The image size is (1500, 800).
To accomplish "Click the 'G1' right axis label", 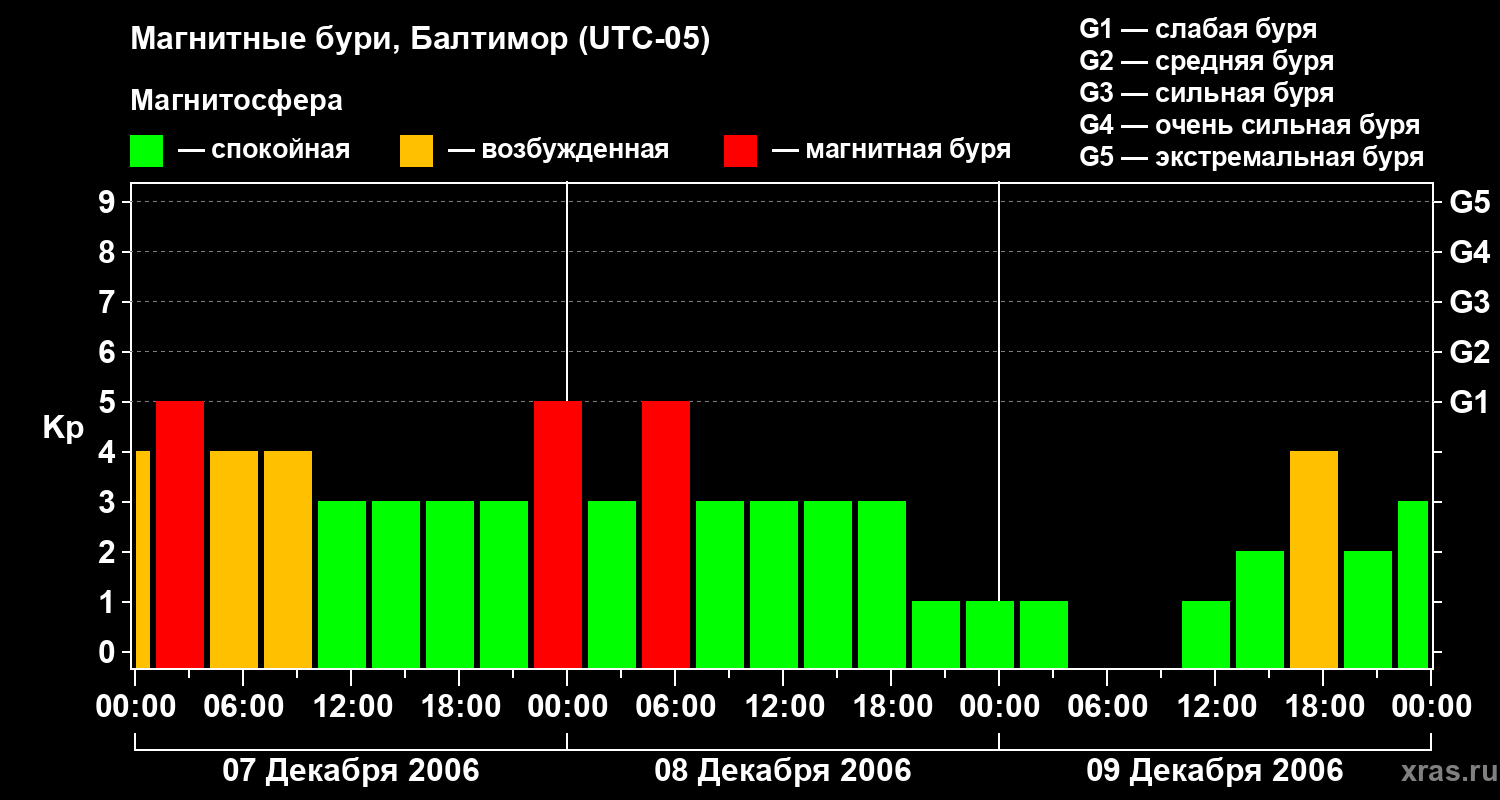I will coord(1469,402).
